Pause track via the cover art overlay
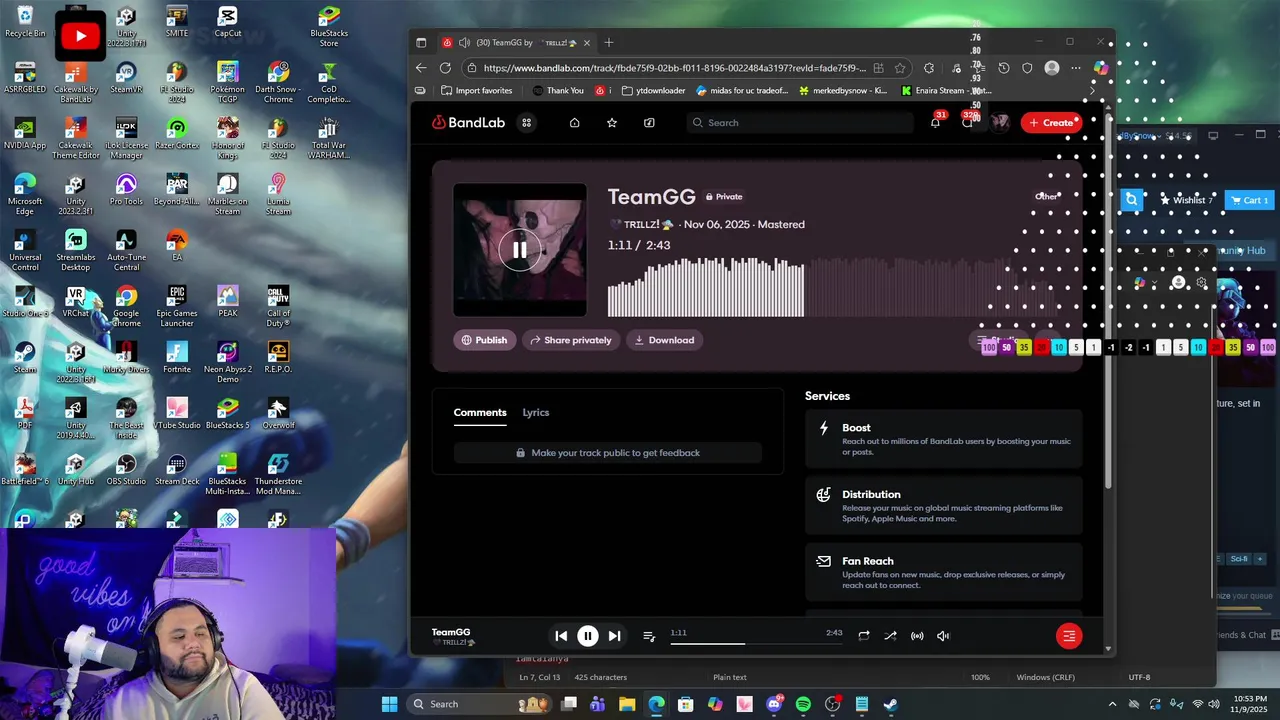The width and height of the screenshot is (1280, 720). (520, 250)
